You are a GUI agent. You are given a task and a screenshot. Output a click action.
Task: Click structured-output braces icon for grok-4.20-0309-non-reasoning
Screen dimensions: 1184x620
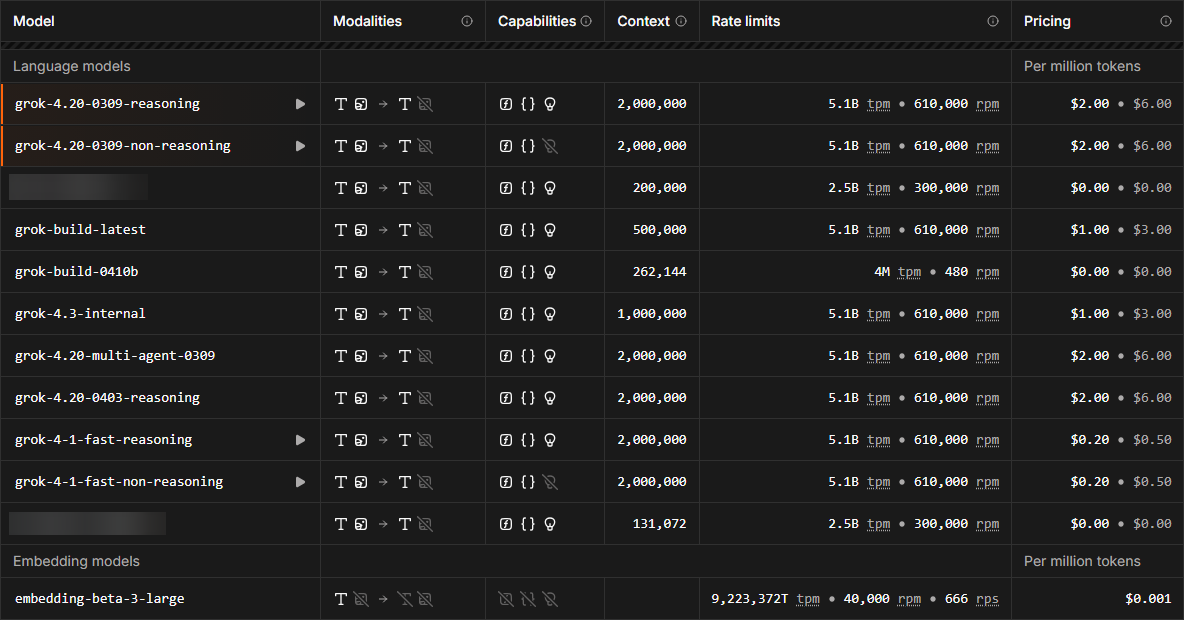click(x=528, y=146)
